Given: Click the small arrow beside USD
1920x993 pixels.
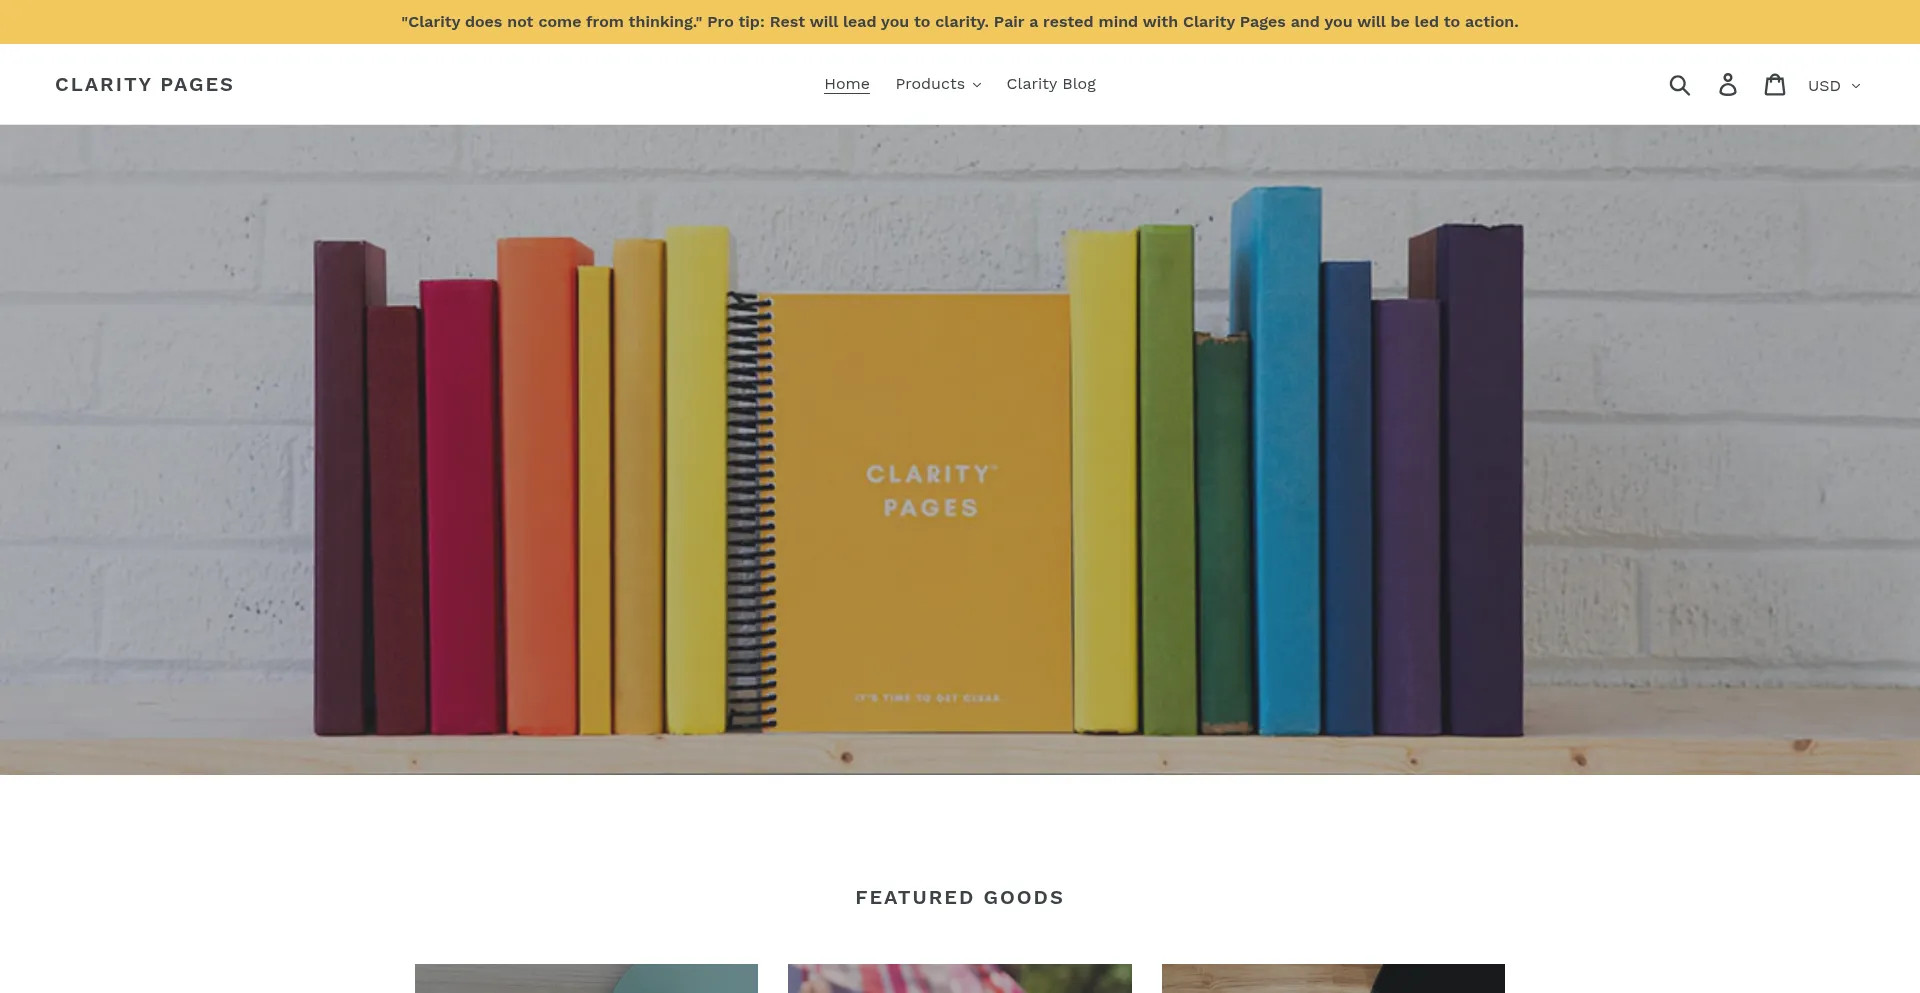Looking at the screenshot, I should (1856, 86).
